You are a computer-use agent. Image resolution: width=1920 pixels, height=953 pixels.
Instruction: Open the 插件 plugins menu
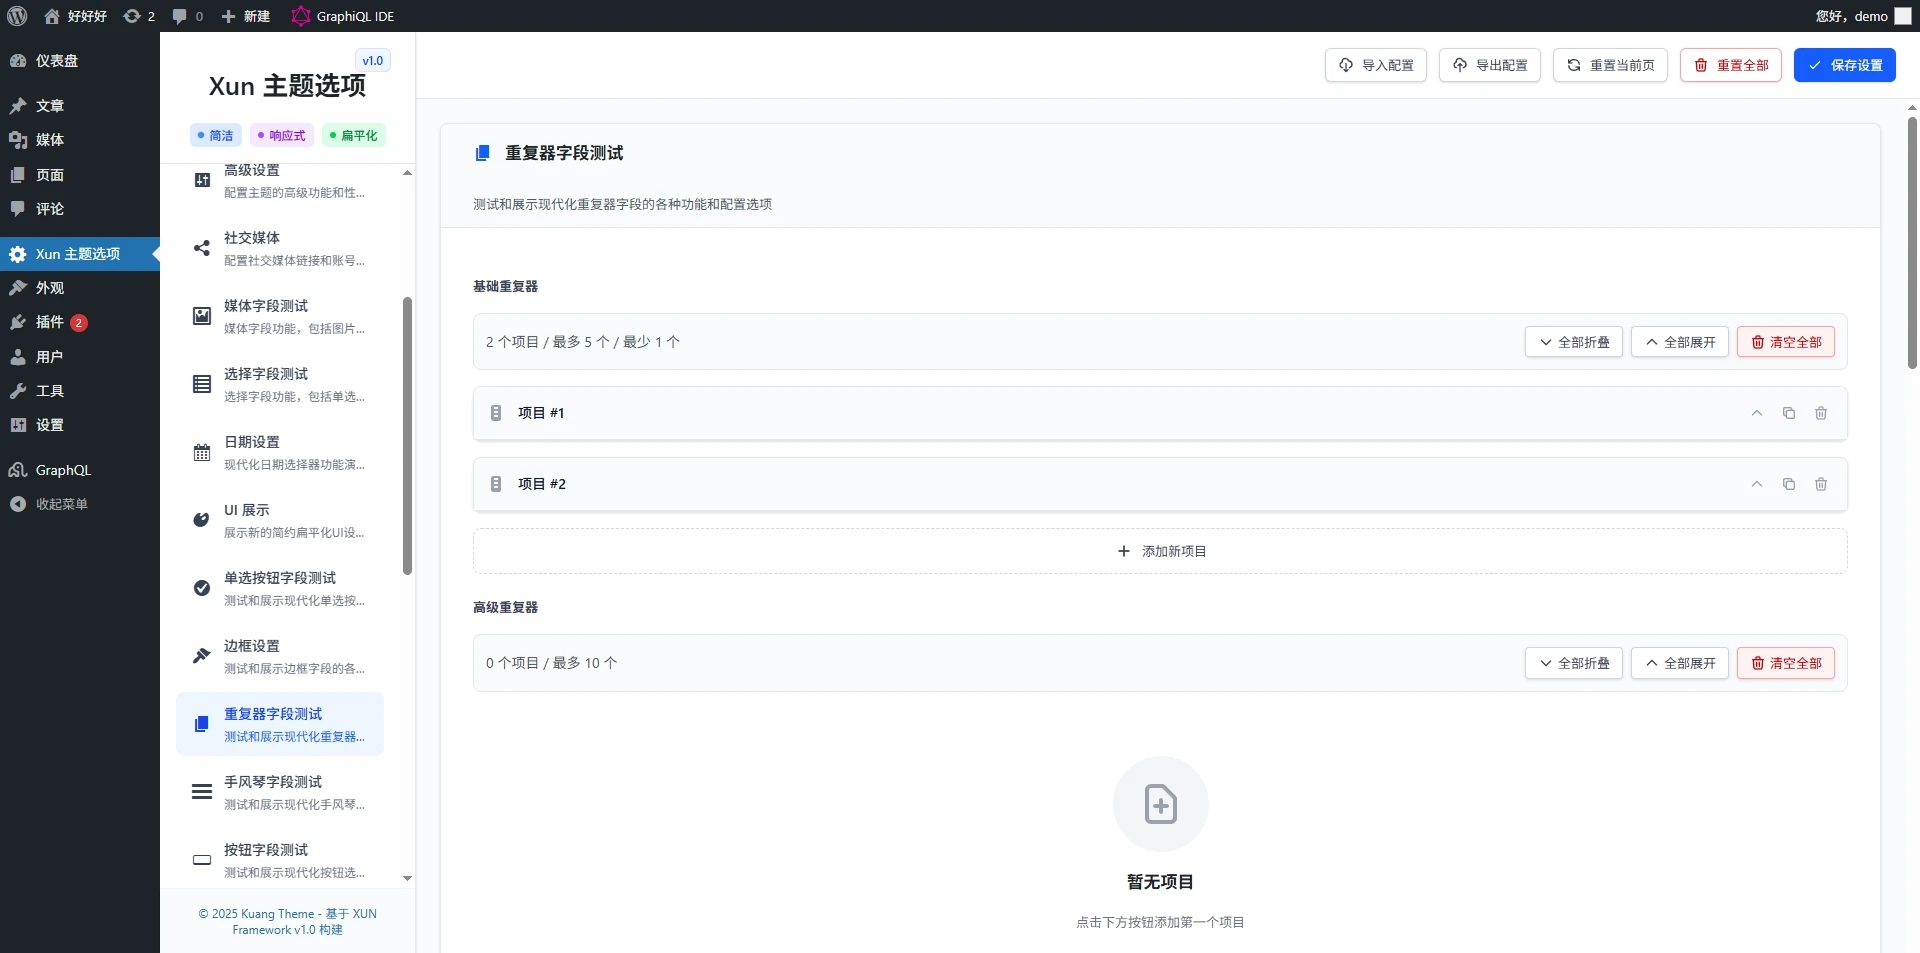point(80,322)
